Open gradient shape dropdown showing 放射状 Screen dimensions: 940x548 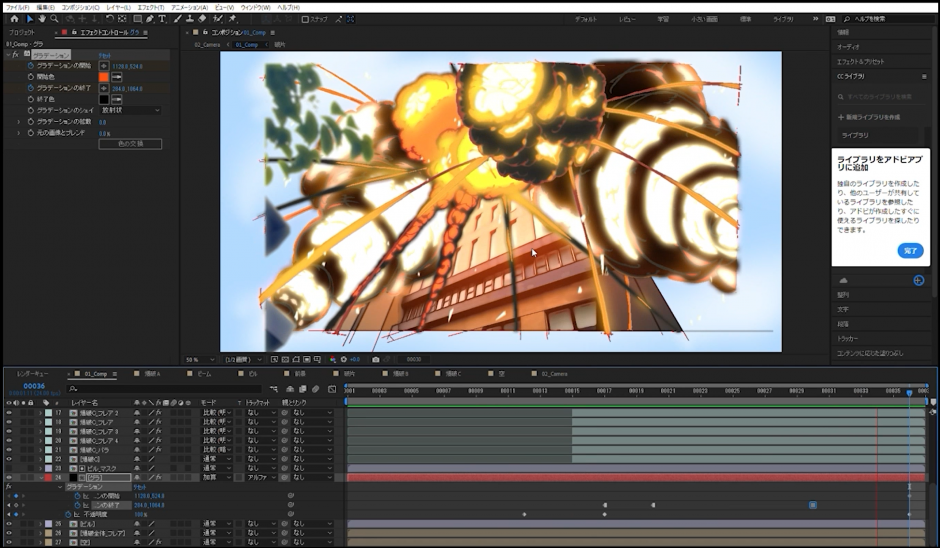click(131, 110)
